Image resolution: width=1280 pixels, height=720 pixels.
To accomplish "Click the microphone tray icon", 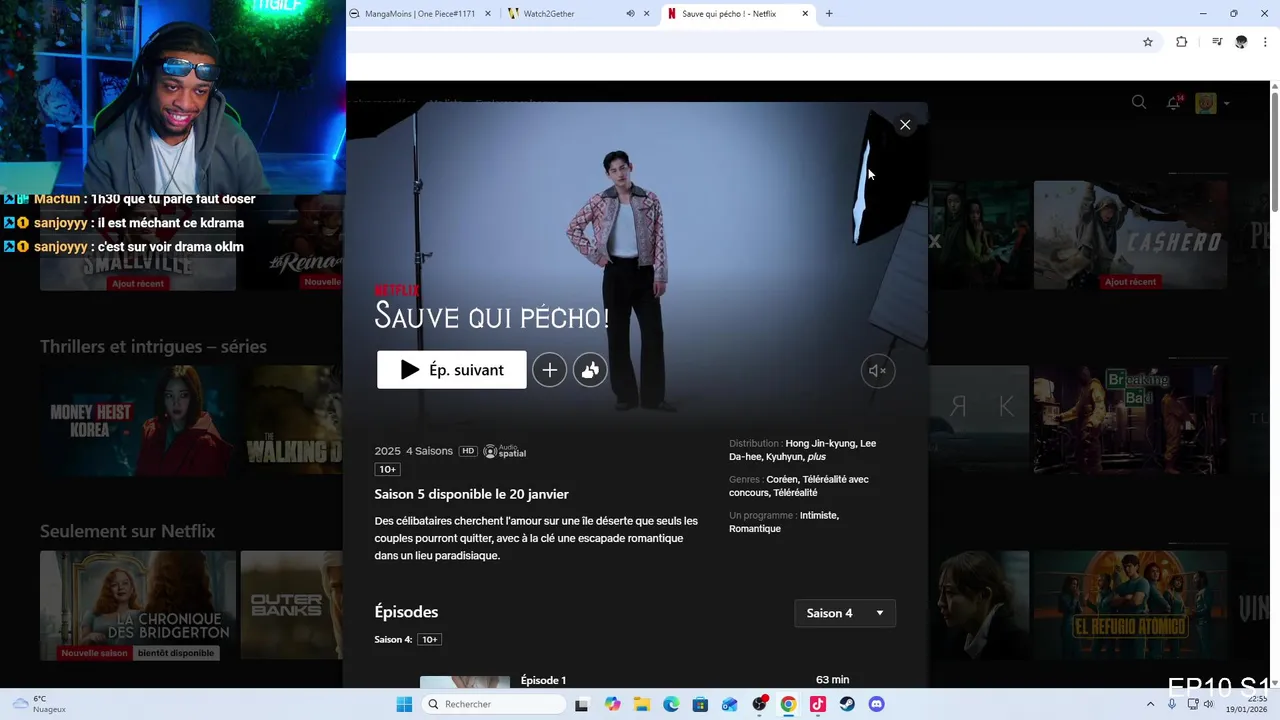I will click(x=1172, y=704).
